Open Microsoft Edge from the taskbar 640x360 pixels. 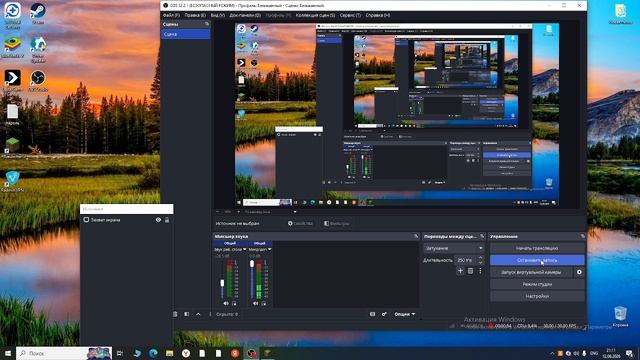coord(153,353)
